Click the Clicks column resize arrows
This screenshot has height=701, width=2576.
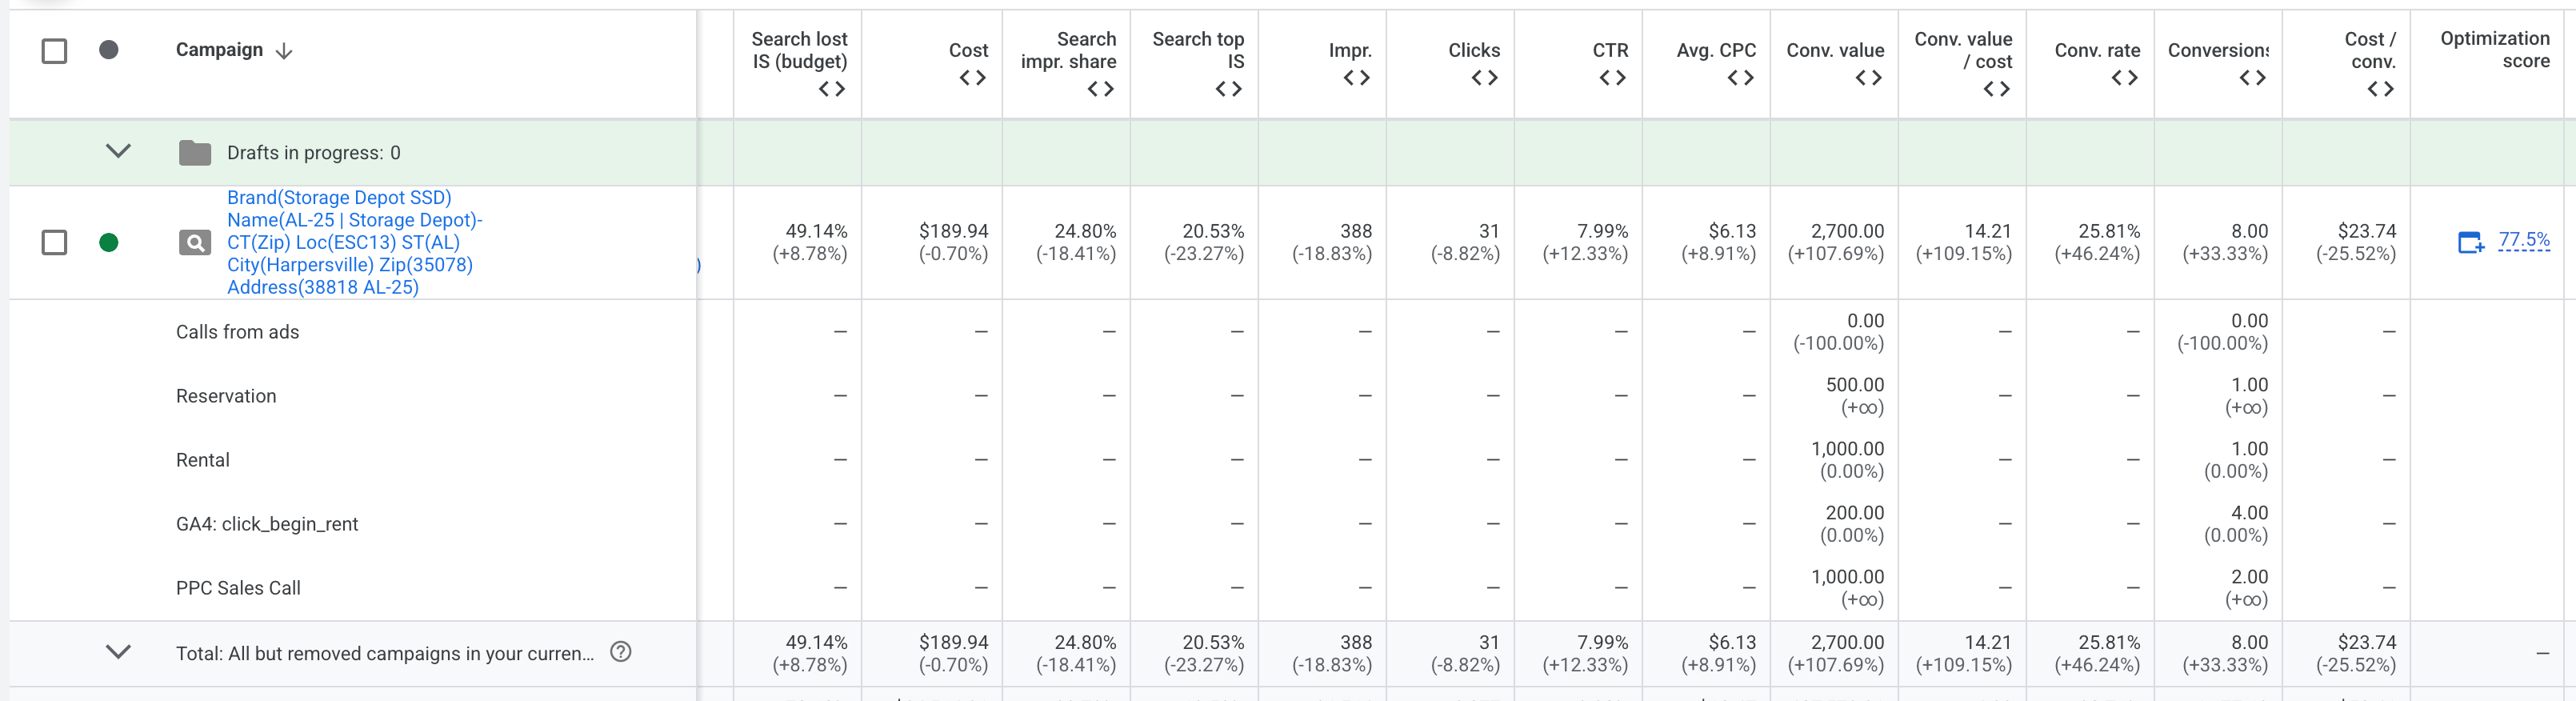pos(1484,78)
